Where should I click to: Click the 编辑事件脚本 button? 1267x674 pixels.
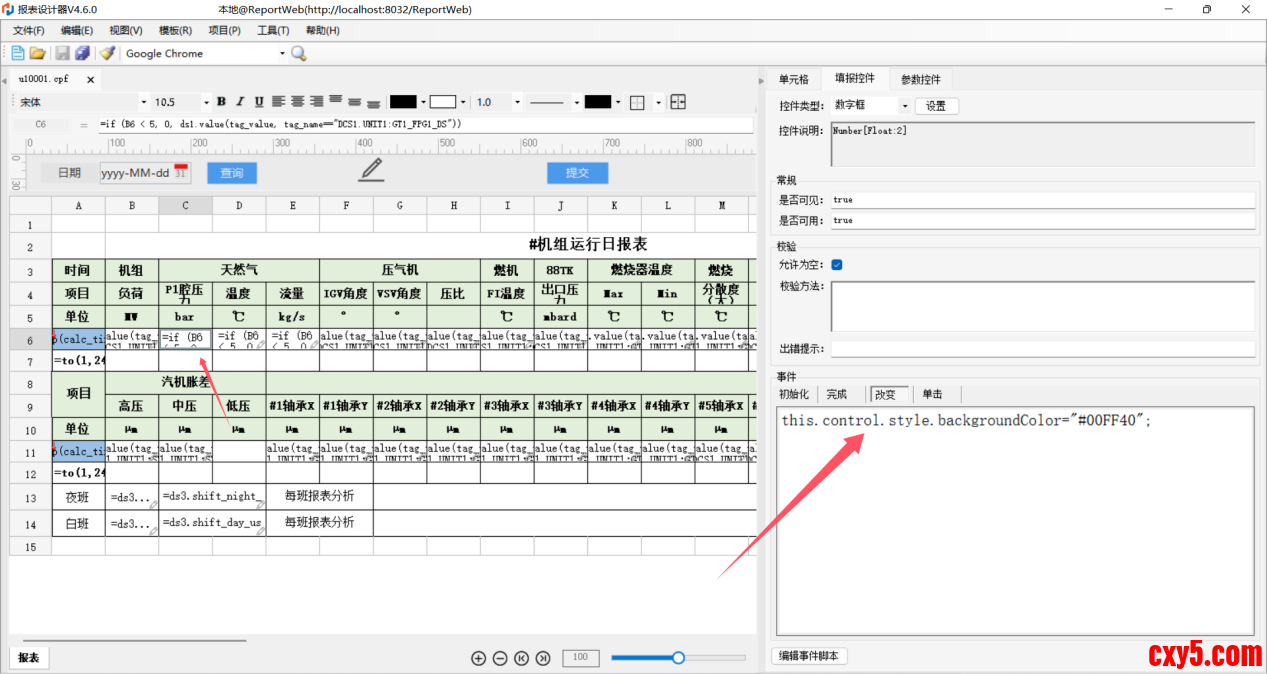tap(810, 656)
